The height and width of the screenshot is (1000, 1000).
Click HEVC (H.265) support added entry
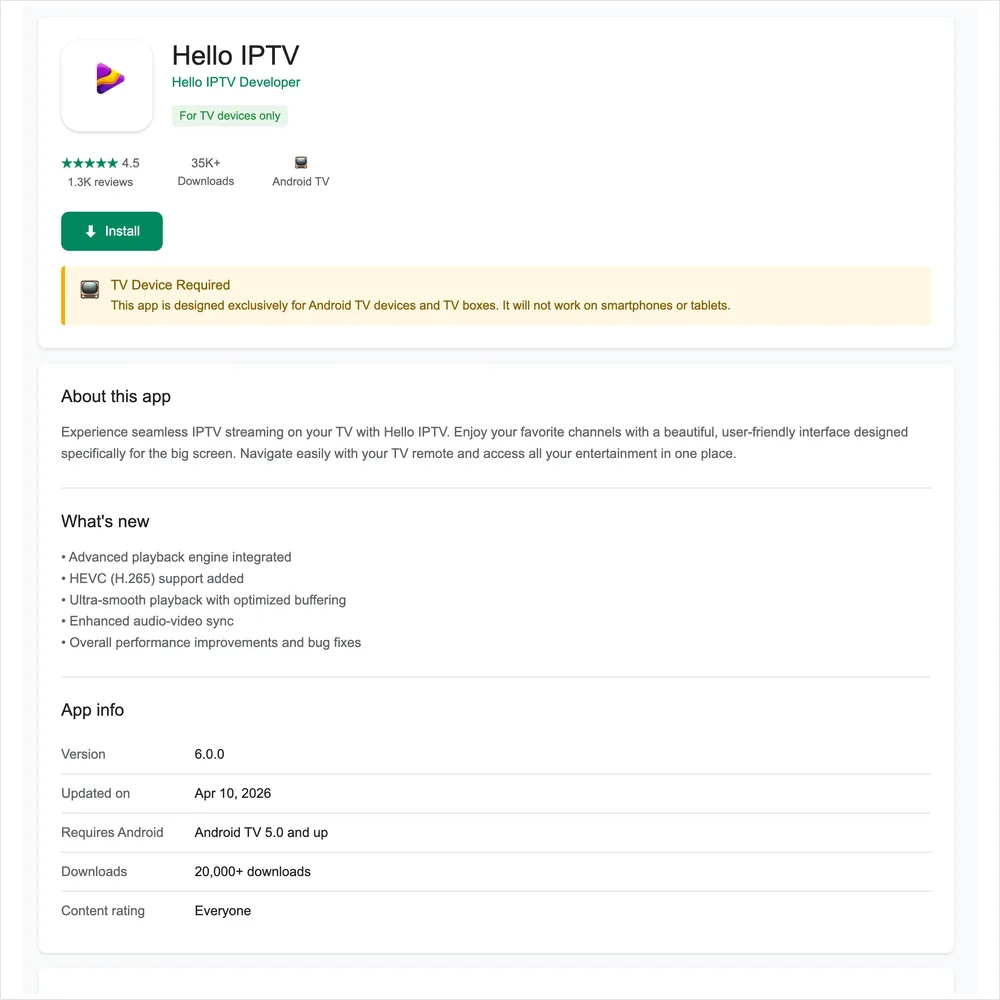click(x=152, y=578)
